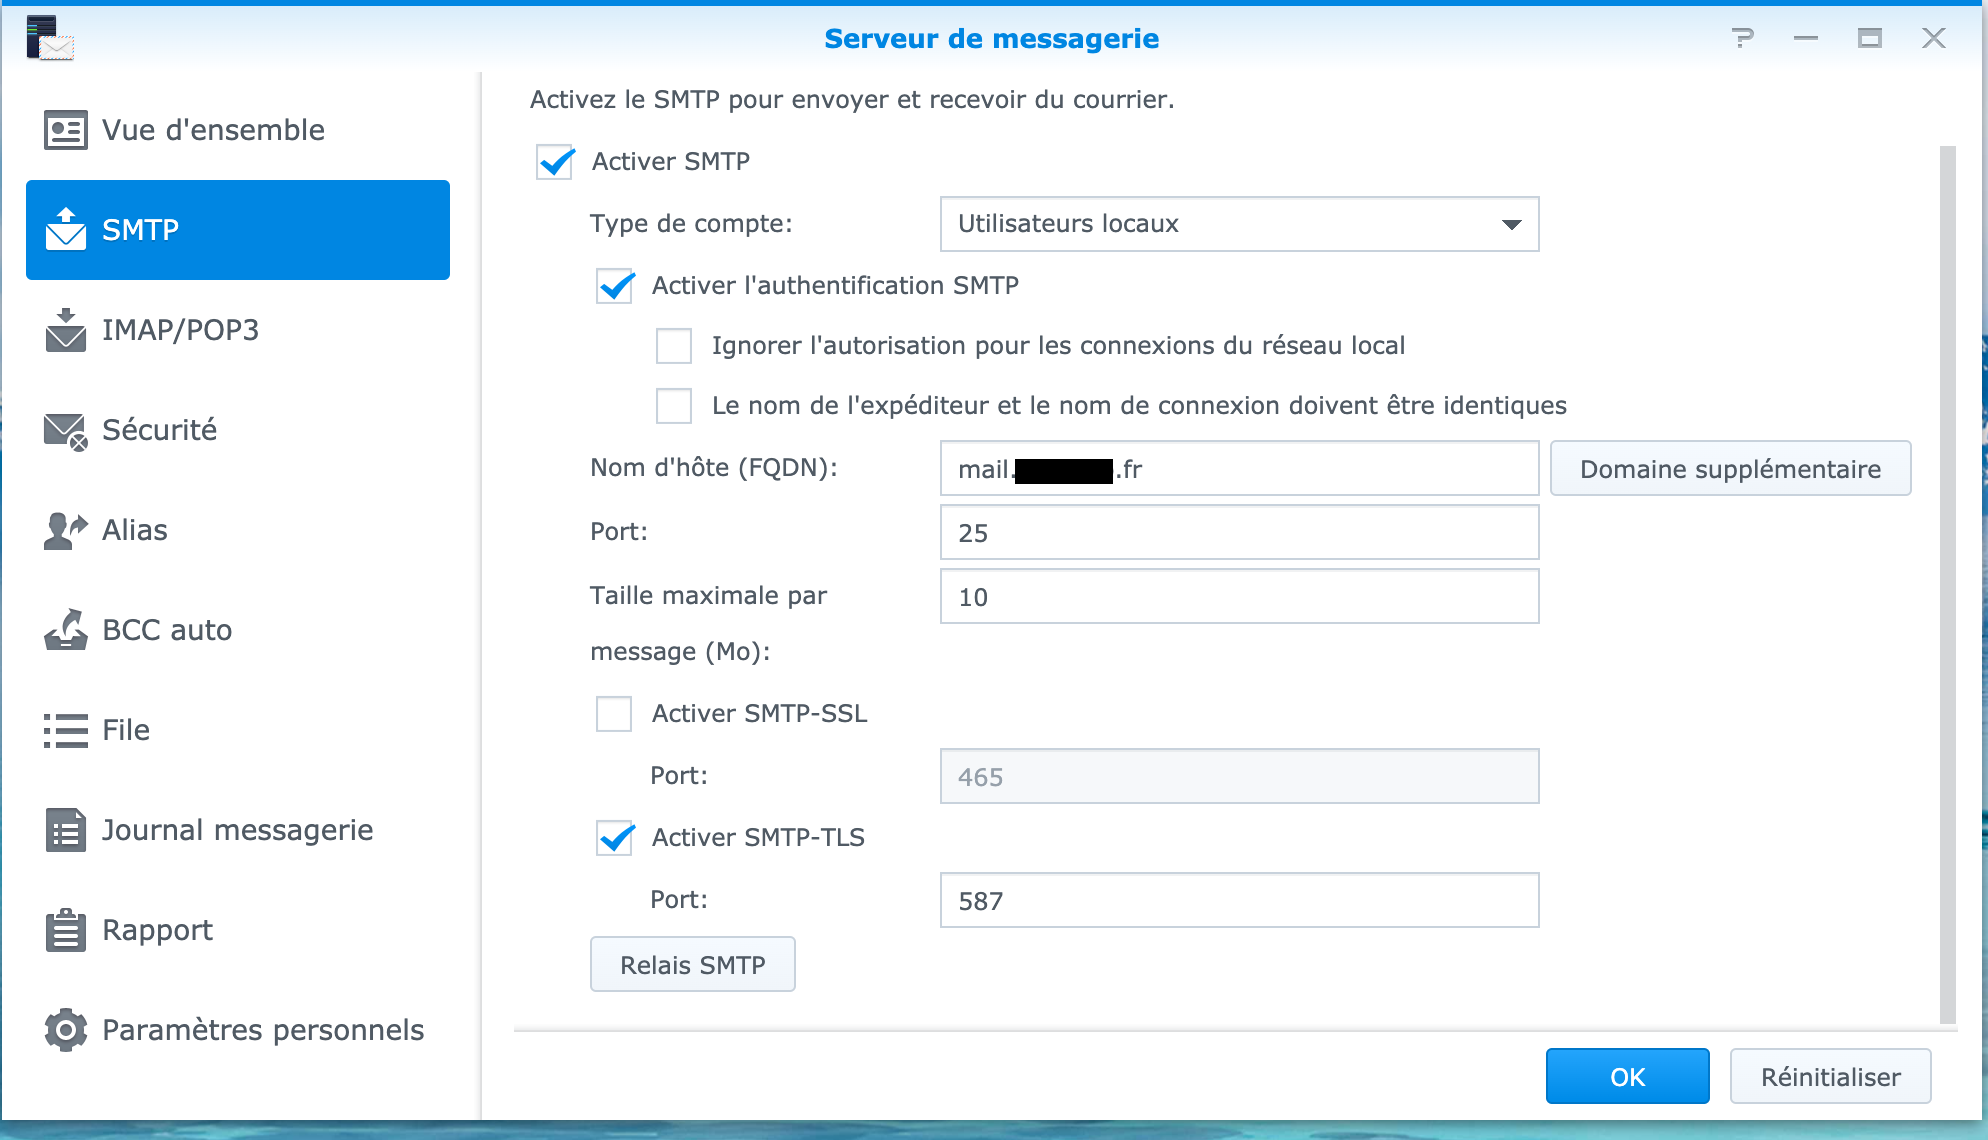This screenshot has width=1988, height=1140.
Task: Click the Sécurité envelope icon
Action: click(66, 430)
